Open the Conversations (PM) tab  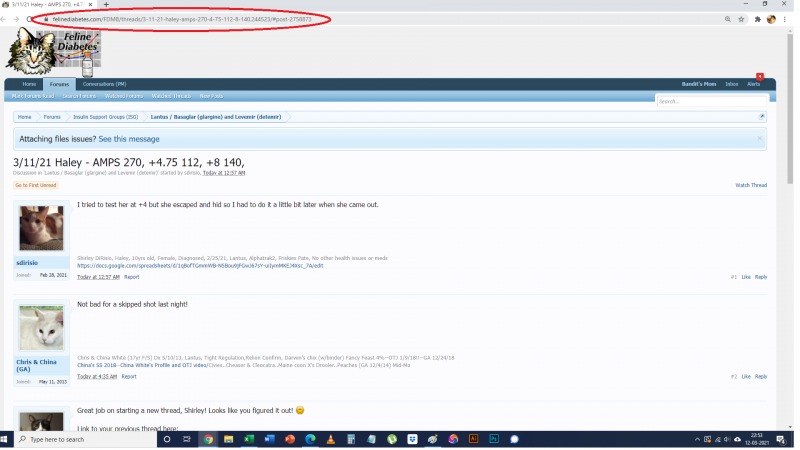pos(104,84)
